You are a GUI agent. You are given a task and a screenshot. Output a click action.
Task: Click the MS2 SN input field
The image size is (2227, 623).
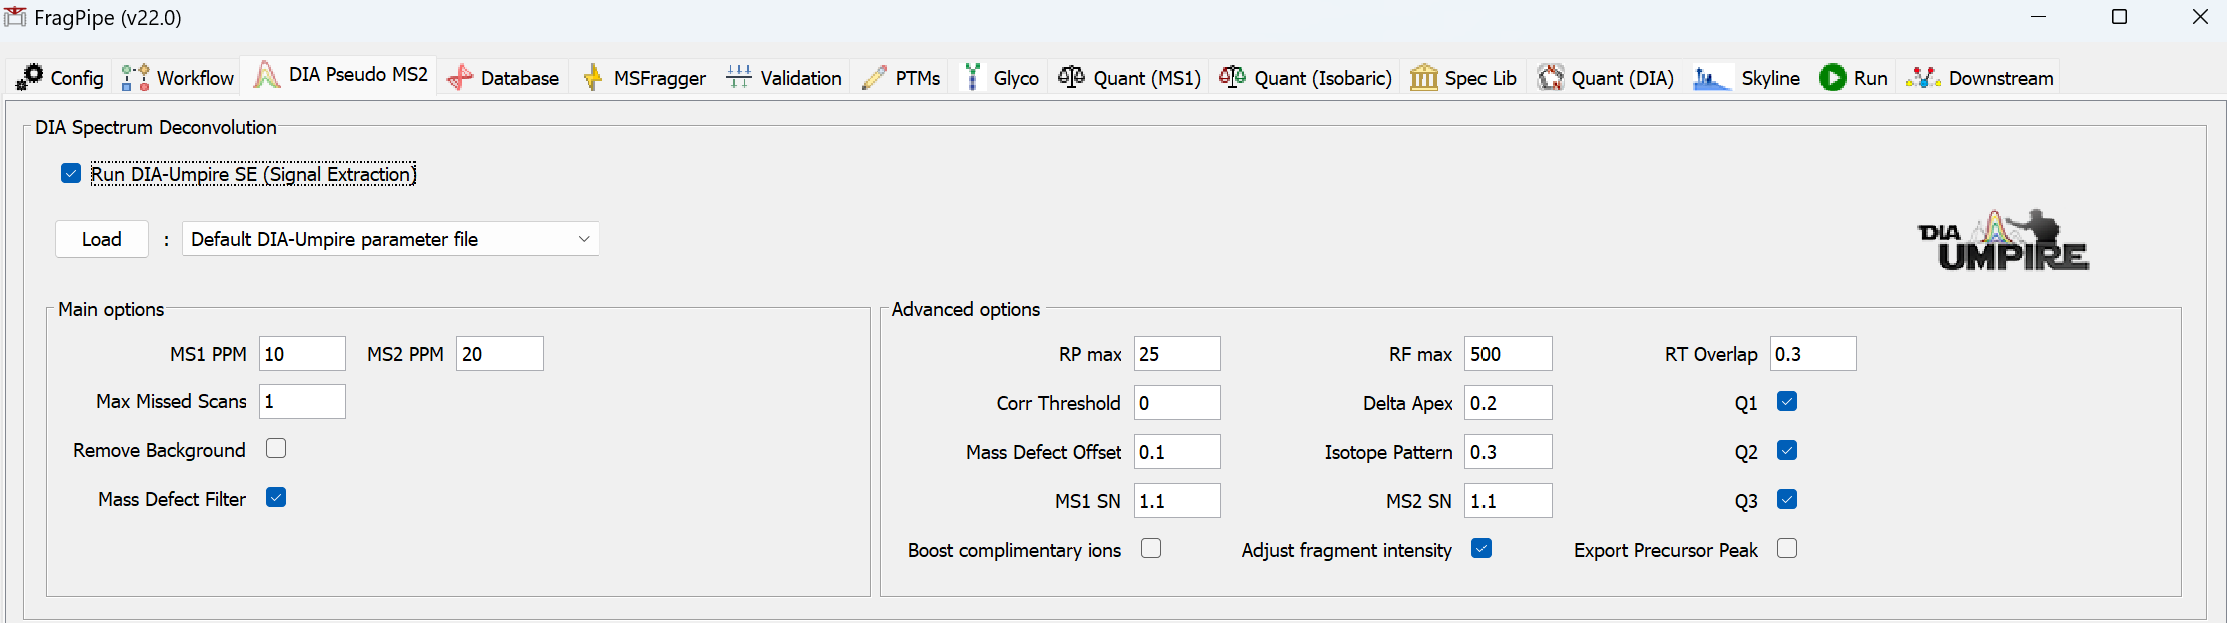tap(1508, 501)
